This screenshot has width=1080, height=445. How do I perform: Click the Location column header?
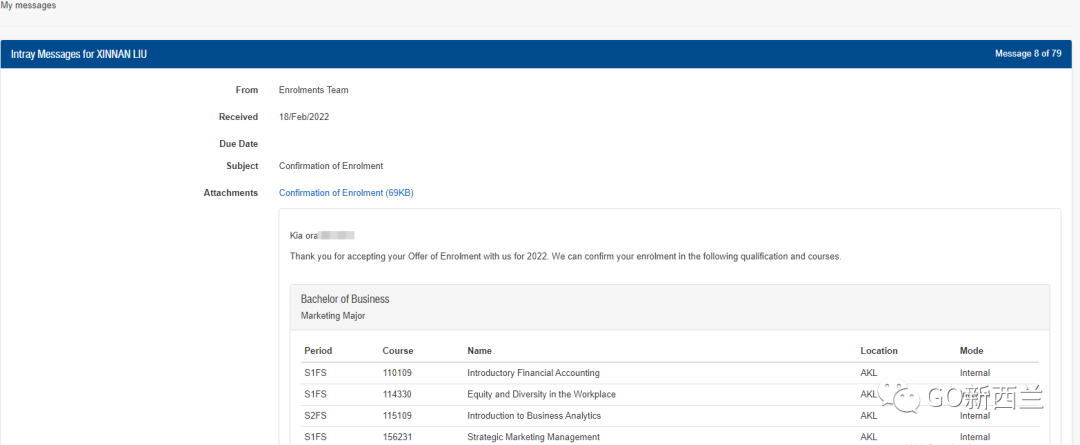[x=879, y=351]
